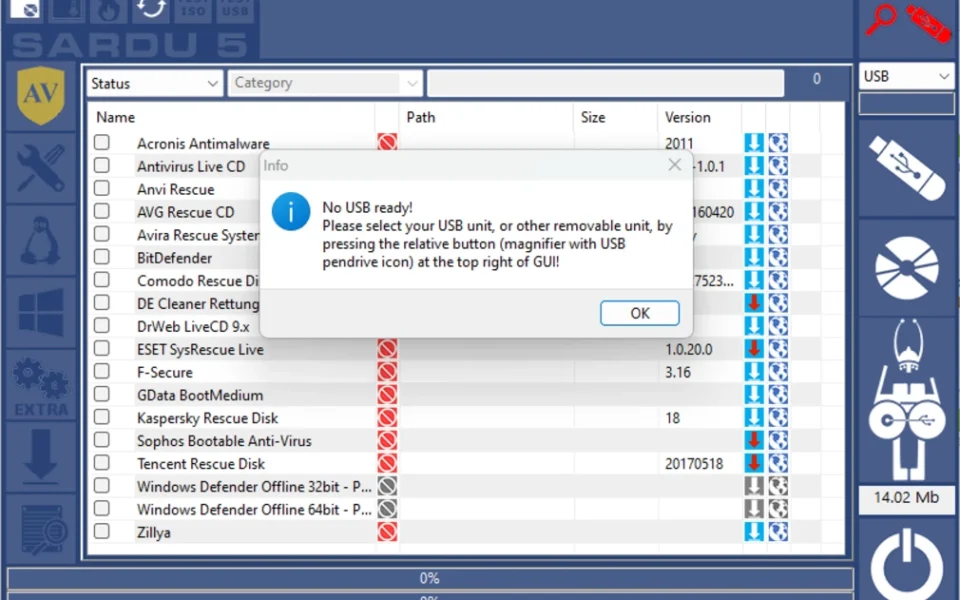960x600 pixels.
Task: Check the Tencent Rescue Disk checkbox
Action: [102, 463]
